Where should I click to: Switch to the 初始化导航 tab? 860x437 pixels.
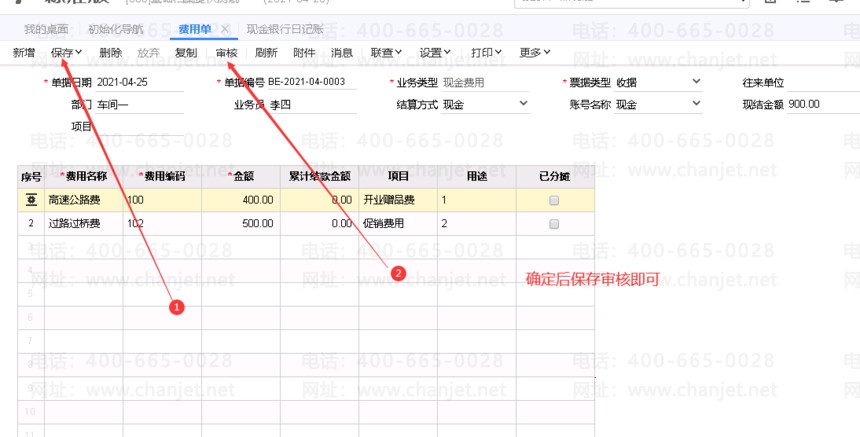click(x=115, y=29)
